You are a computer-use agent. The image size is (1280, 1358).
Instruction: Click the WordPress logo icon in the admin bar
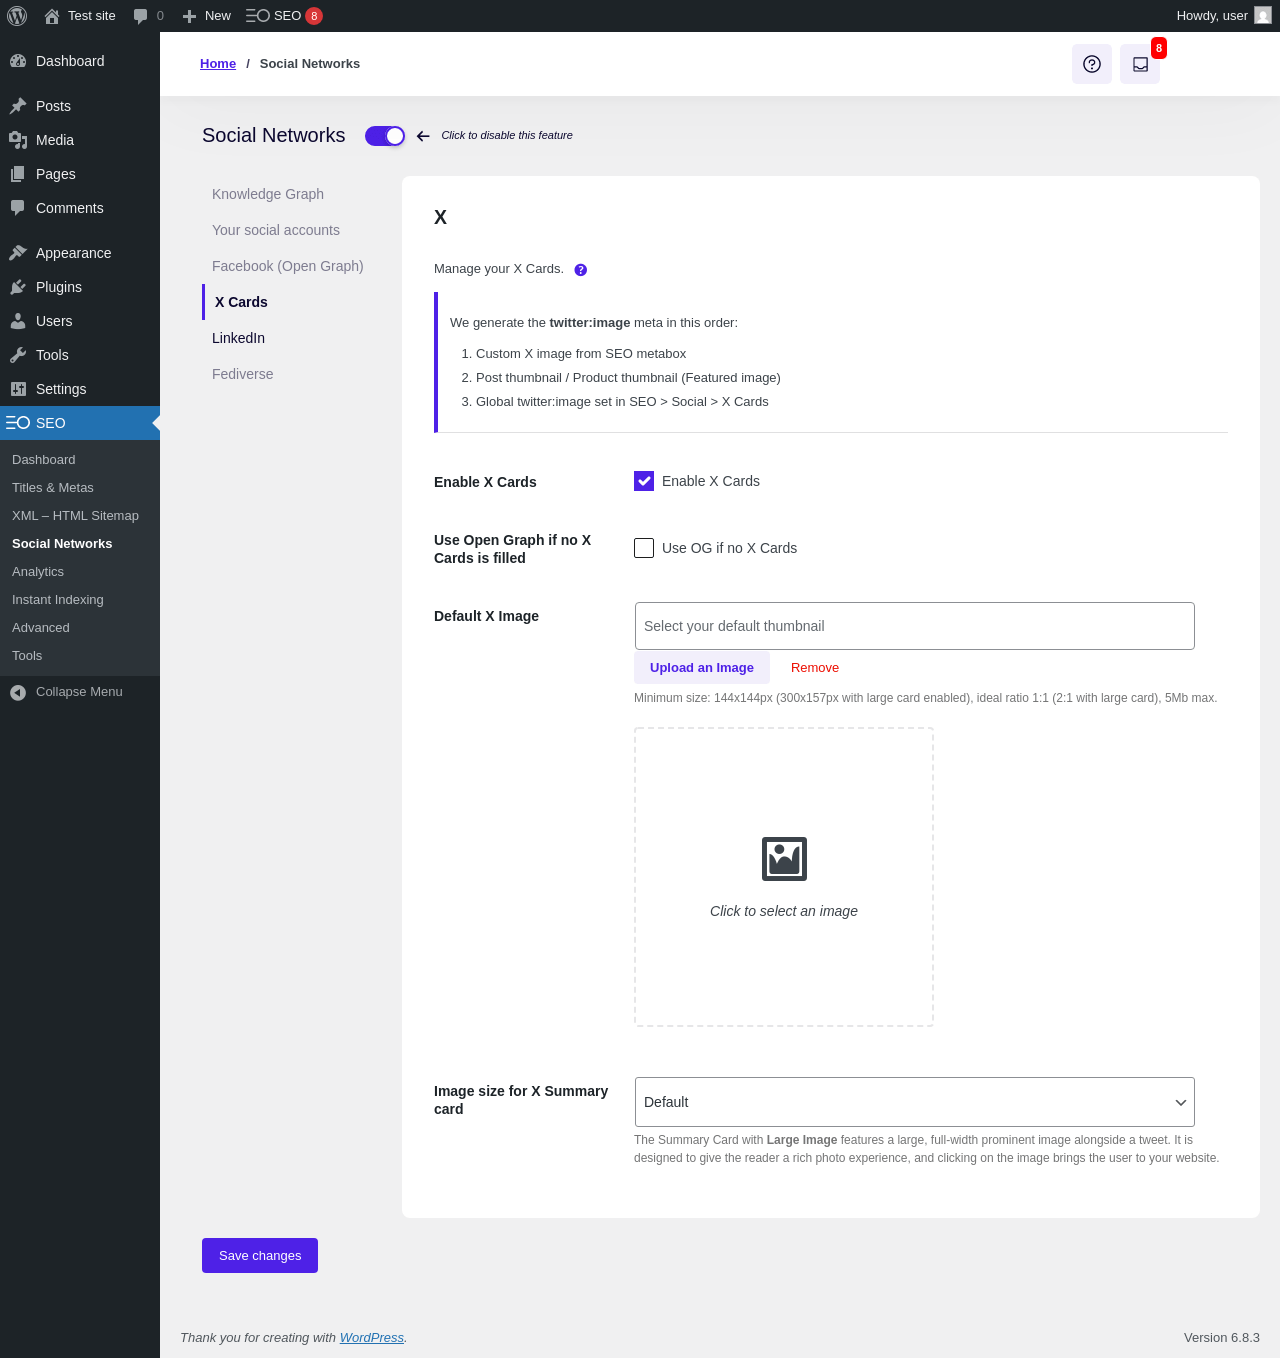(17, 16)
